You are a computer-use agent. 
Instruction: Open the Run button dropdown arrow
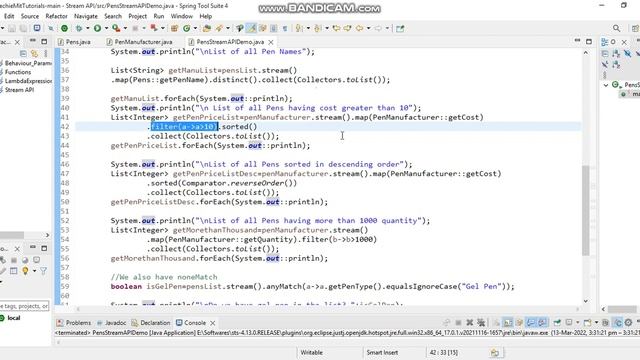click(106, 28)
